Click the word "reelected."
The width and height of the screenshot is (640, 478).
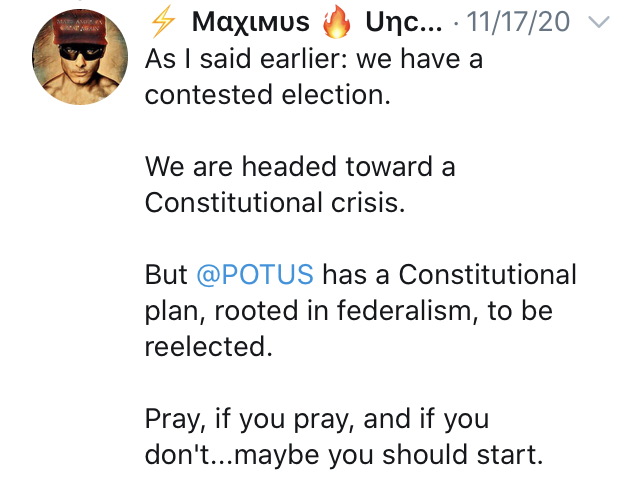click(209, 347)
